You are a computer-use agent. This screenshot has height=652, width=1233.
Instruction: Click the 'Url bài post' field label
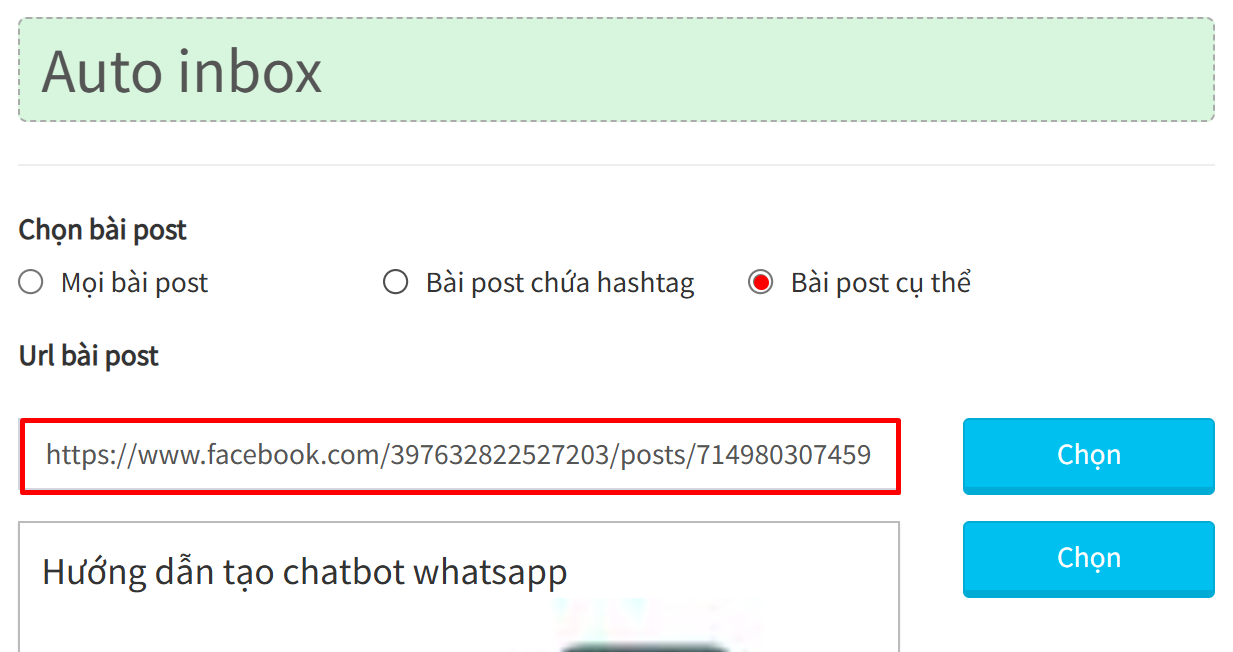click(x=89, y=356)
